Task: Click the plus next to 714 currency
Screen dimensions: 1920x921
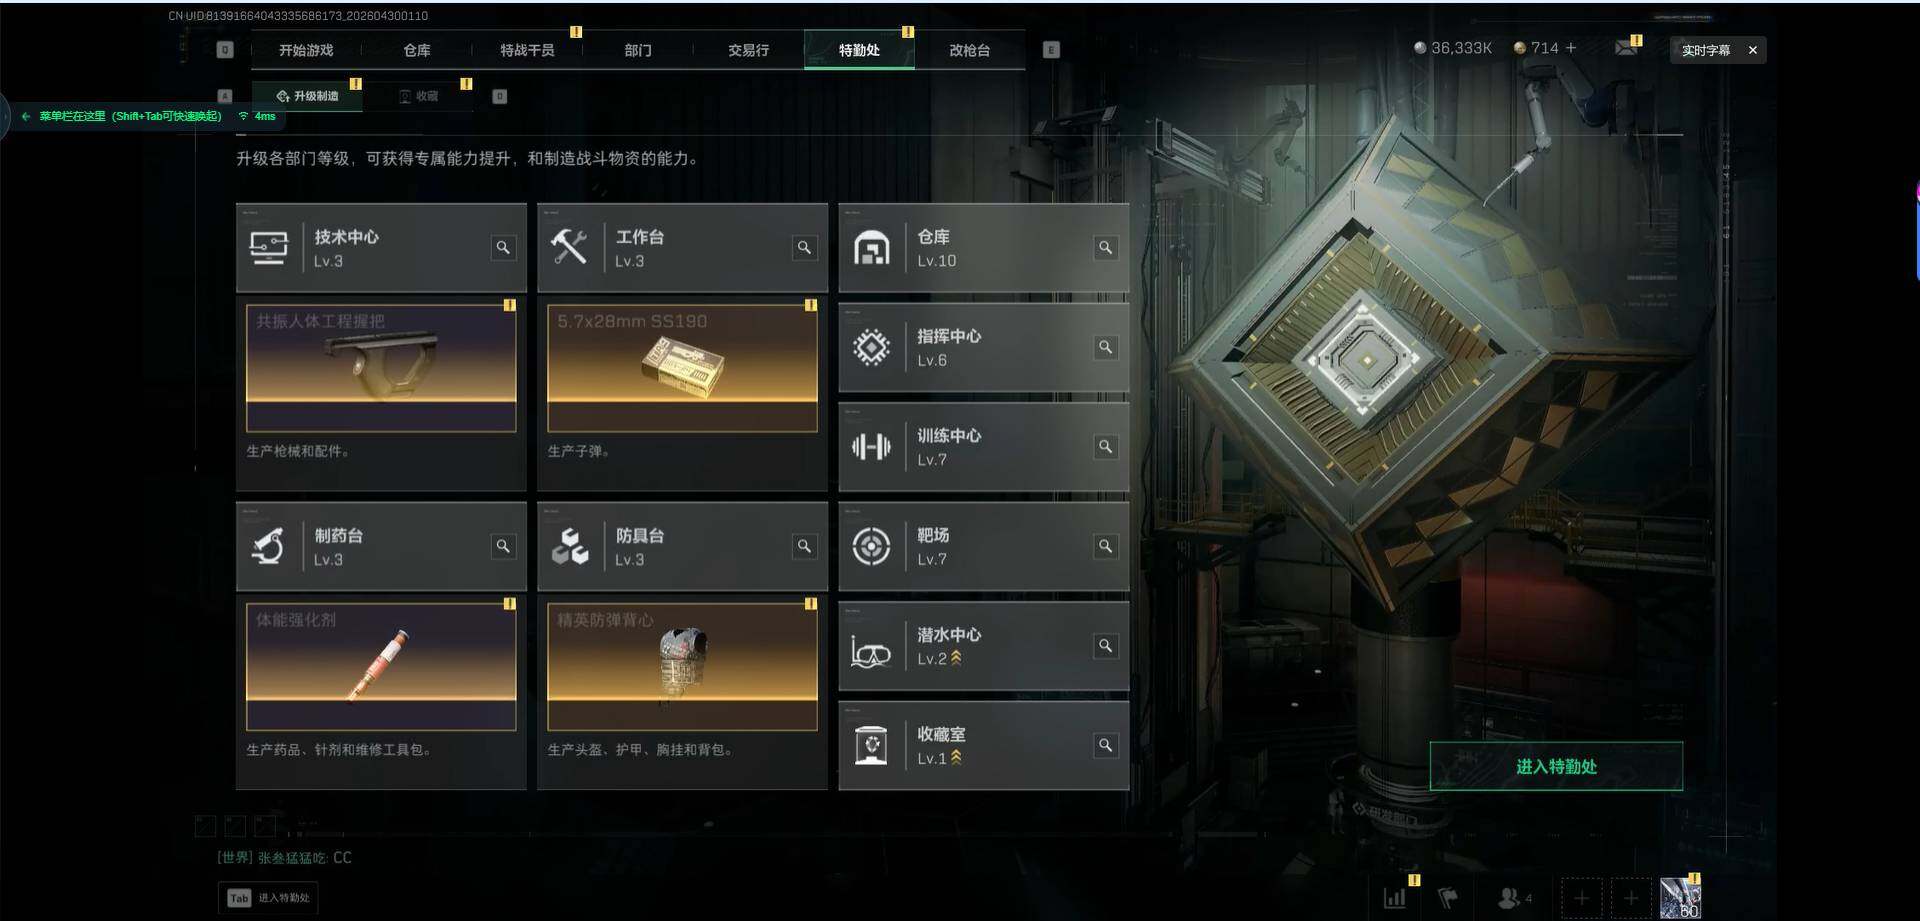Action: [x=1571, y=48]
